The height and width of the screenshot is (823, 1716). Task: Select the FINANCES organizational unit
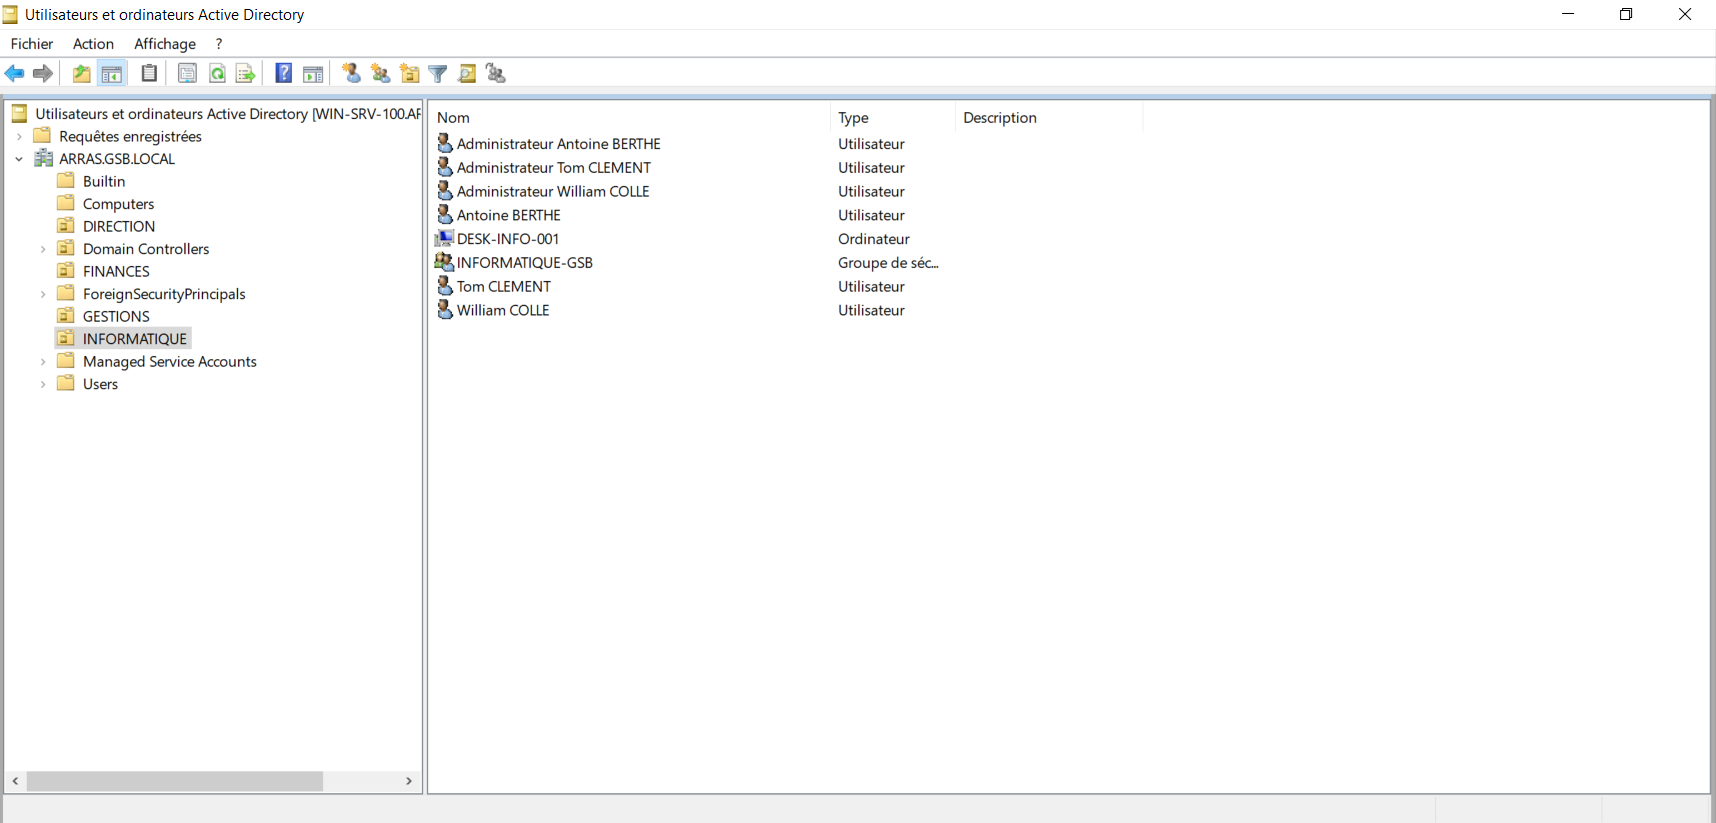pyautogui.click(x=116, y=271)
